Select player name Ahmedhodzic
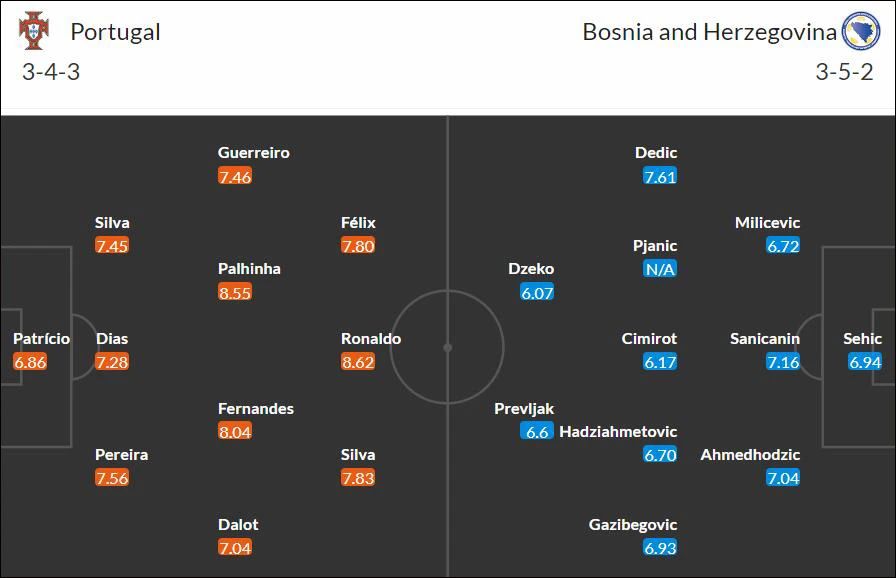Image resolution: width=896 pixels, height=578 pixels. click(x=750, y=455)
